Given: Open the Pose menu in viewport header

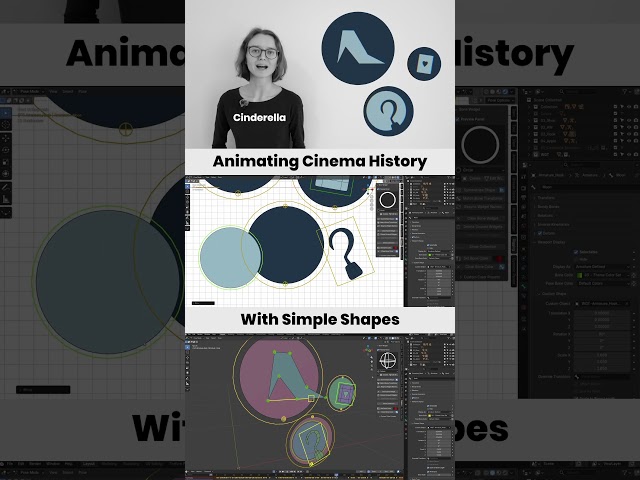Looking at the screenshot, I should pos(82,91).
